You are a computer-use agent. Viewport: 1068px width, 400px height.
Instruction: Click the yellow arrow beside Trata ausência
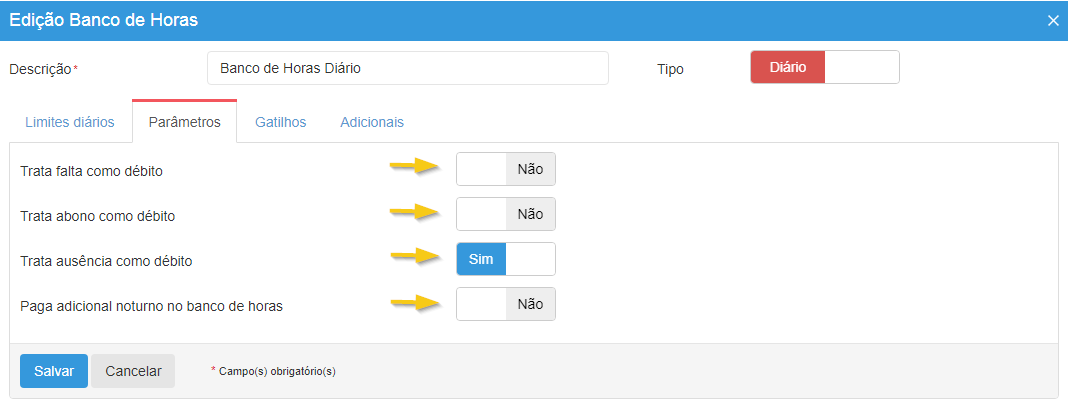click(x=415, y=256)
